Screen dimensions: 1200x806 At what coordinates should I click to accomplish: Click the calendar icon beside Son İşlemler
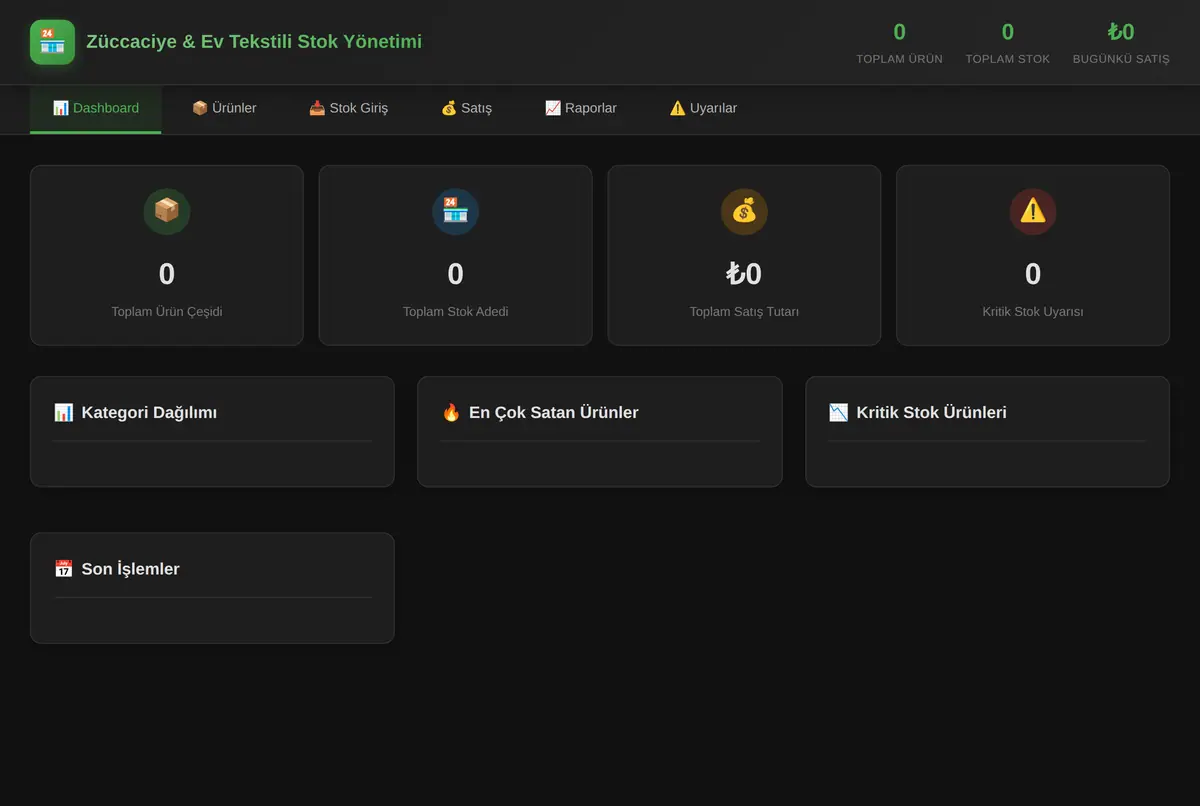coord(64,569)
